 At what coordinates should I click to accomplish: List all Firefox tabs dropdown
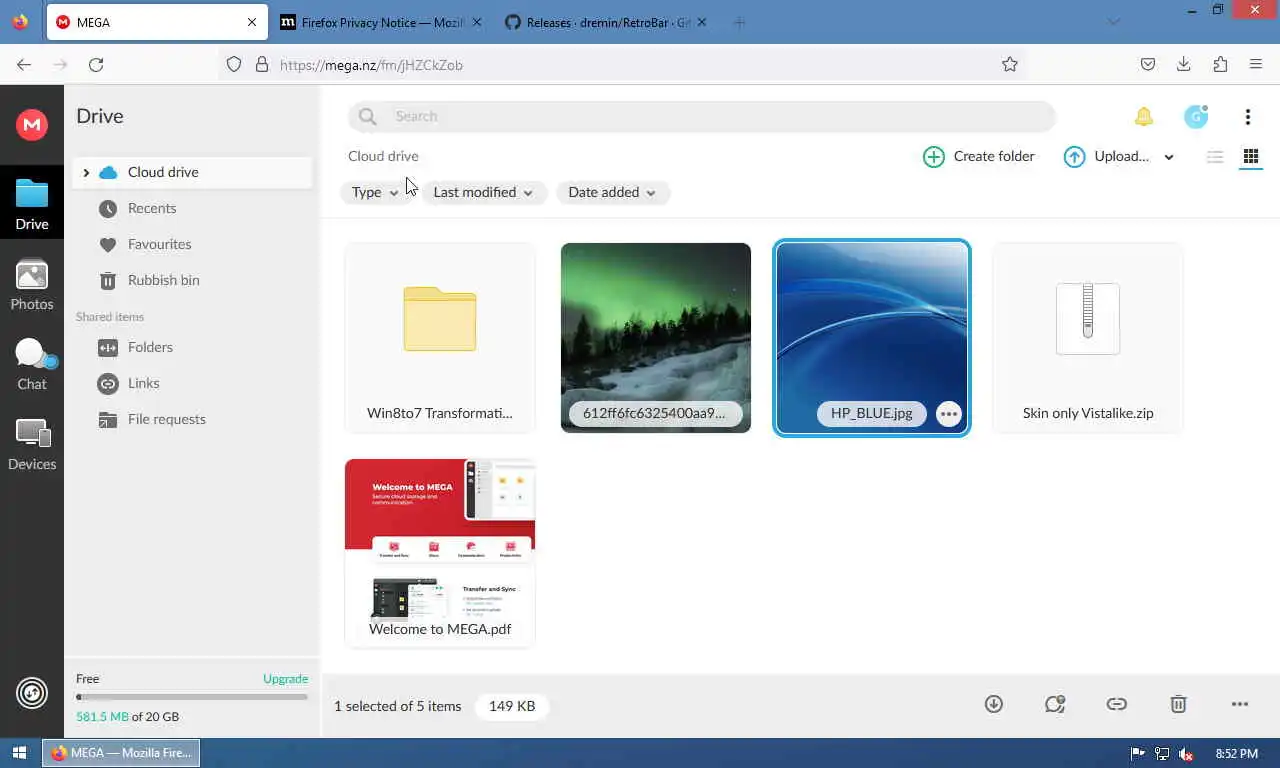pos(1115,22)
